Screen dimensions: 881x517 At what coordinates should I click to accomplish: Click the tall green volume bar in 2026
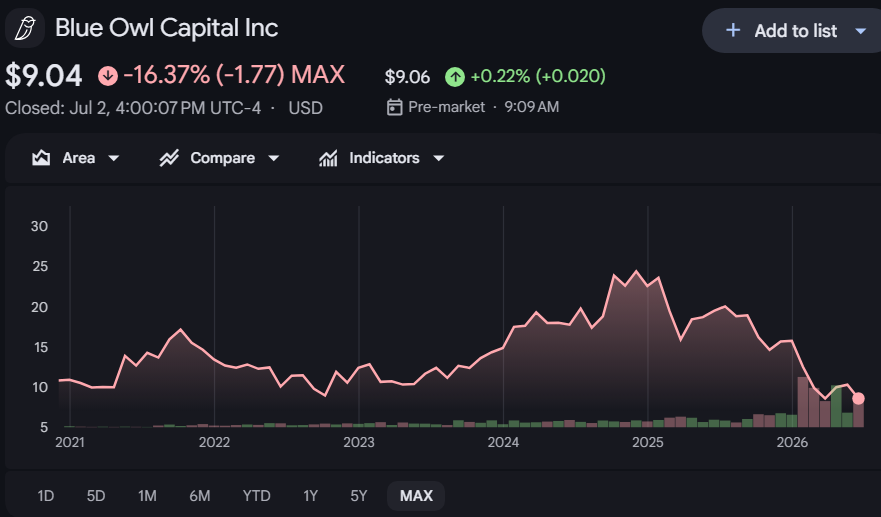(836, 406)
